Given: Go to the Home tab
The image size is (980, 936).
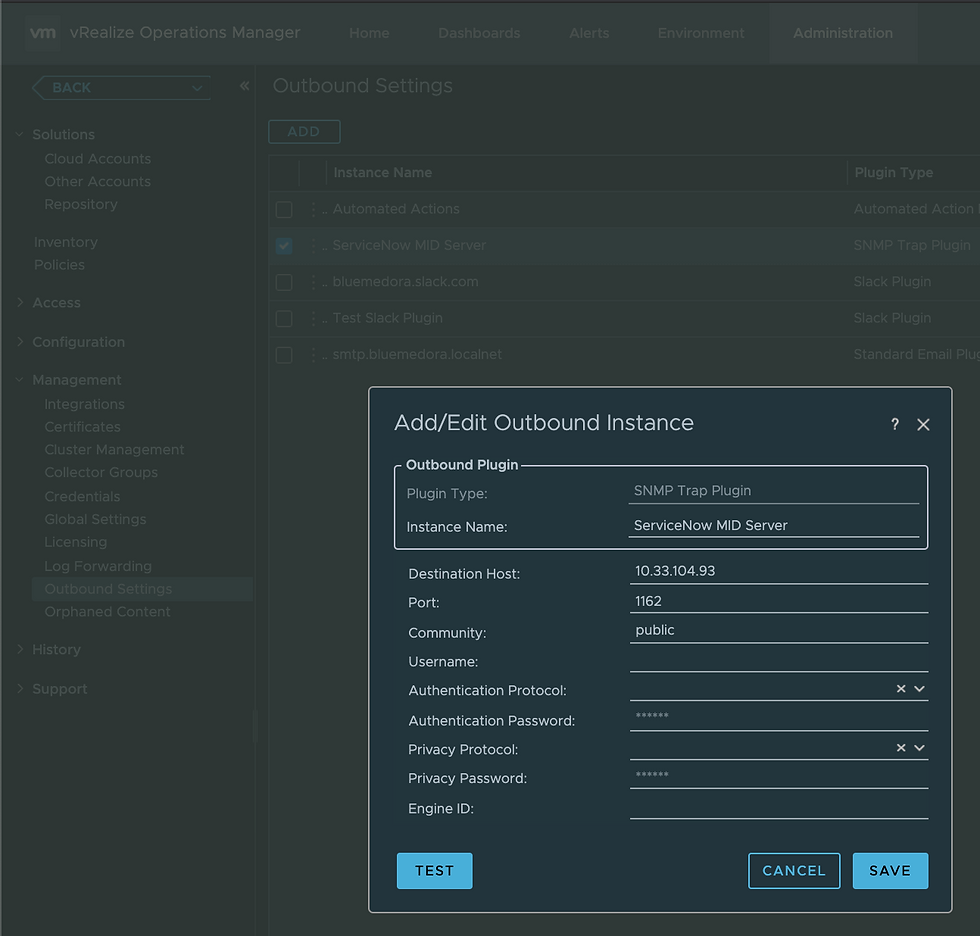Looking at the screenshot, I should 369,33.
